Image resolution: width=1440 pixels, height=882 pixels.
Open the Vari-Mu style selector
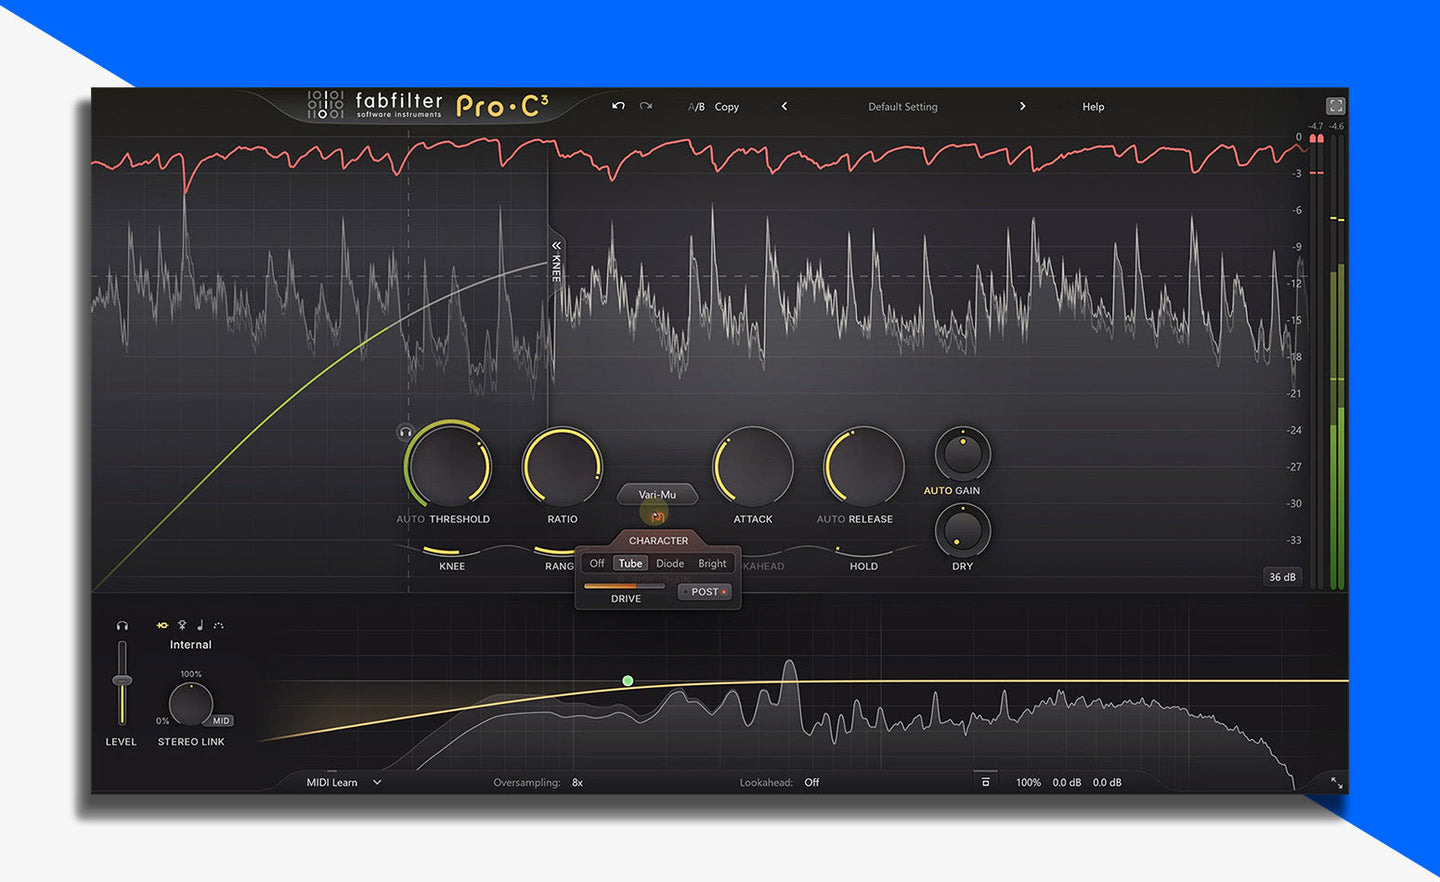pyautogui.click(x=657, y=494)
